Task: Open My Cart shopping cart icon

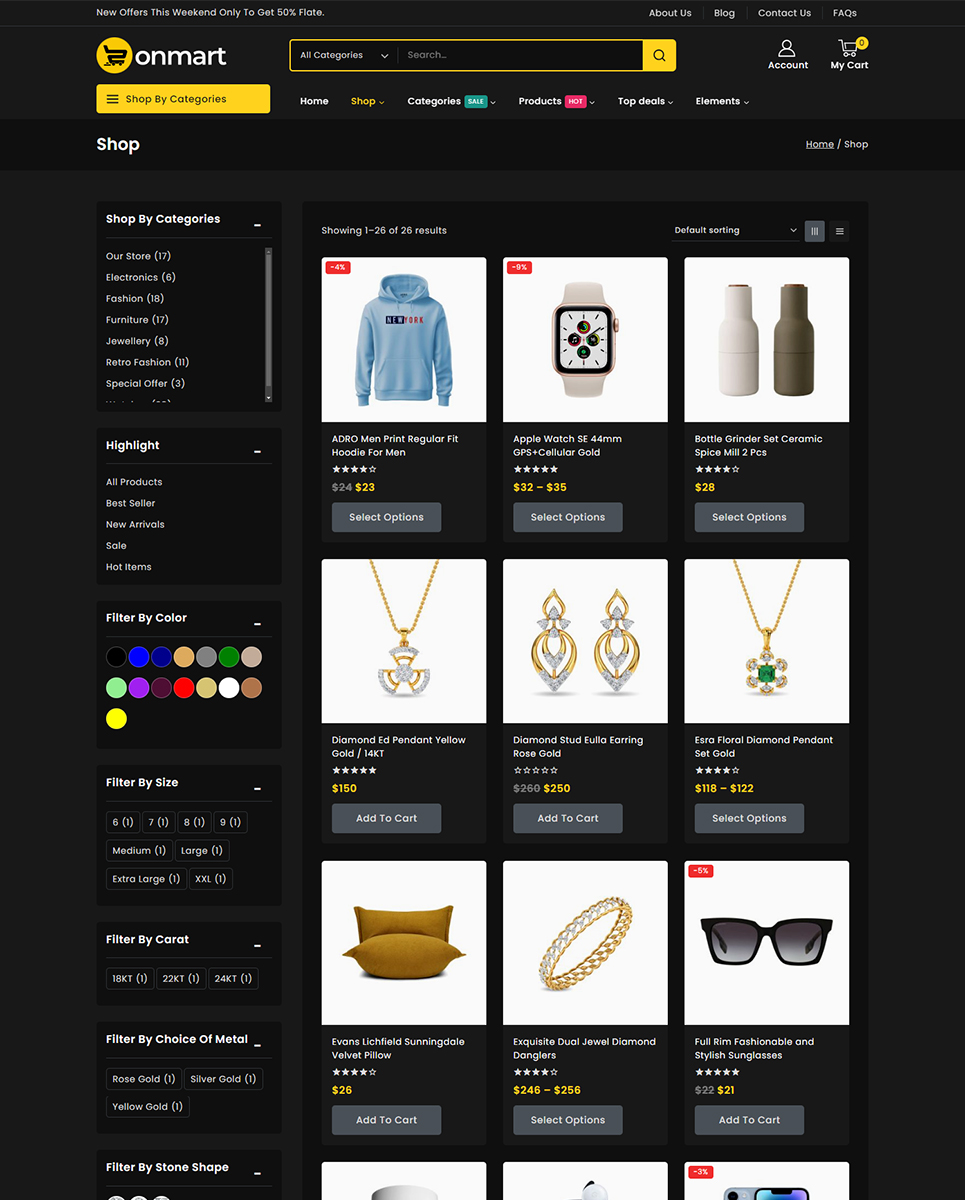Action: (x=849, y=48)
